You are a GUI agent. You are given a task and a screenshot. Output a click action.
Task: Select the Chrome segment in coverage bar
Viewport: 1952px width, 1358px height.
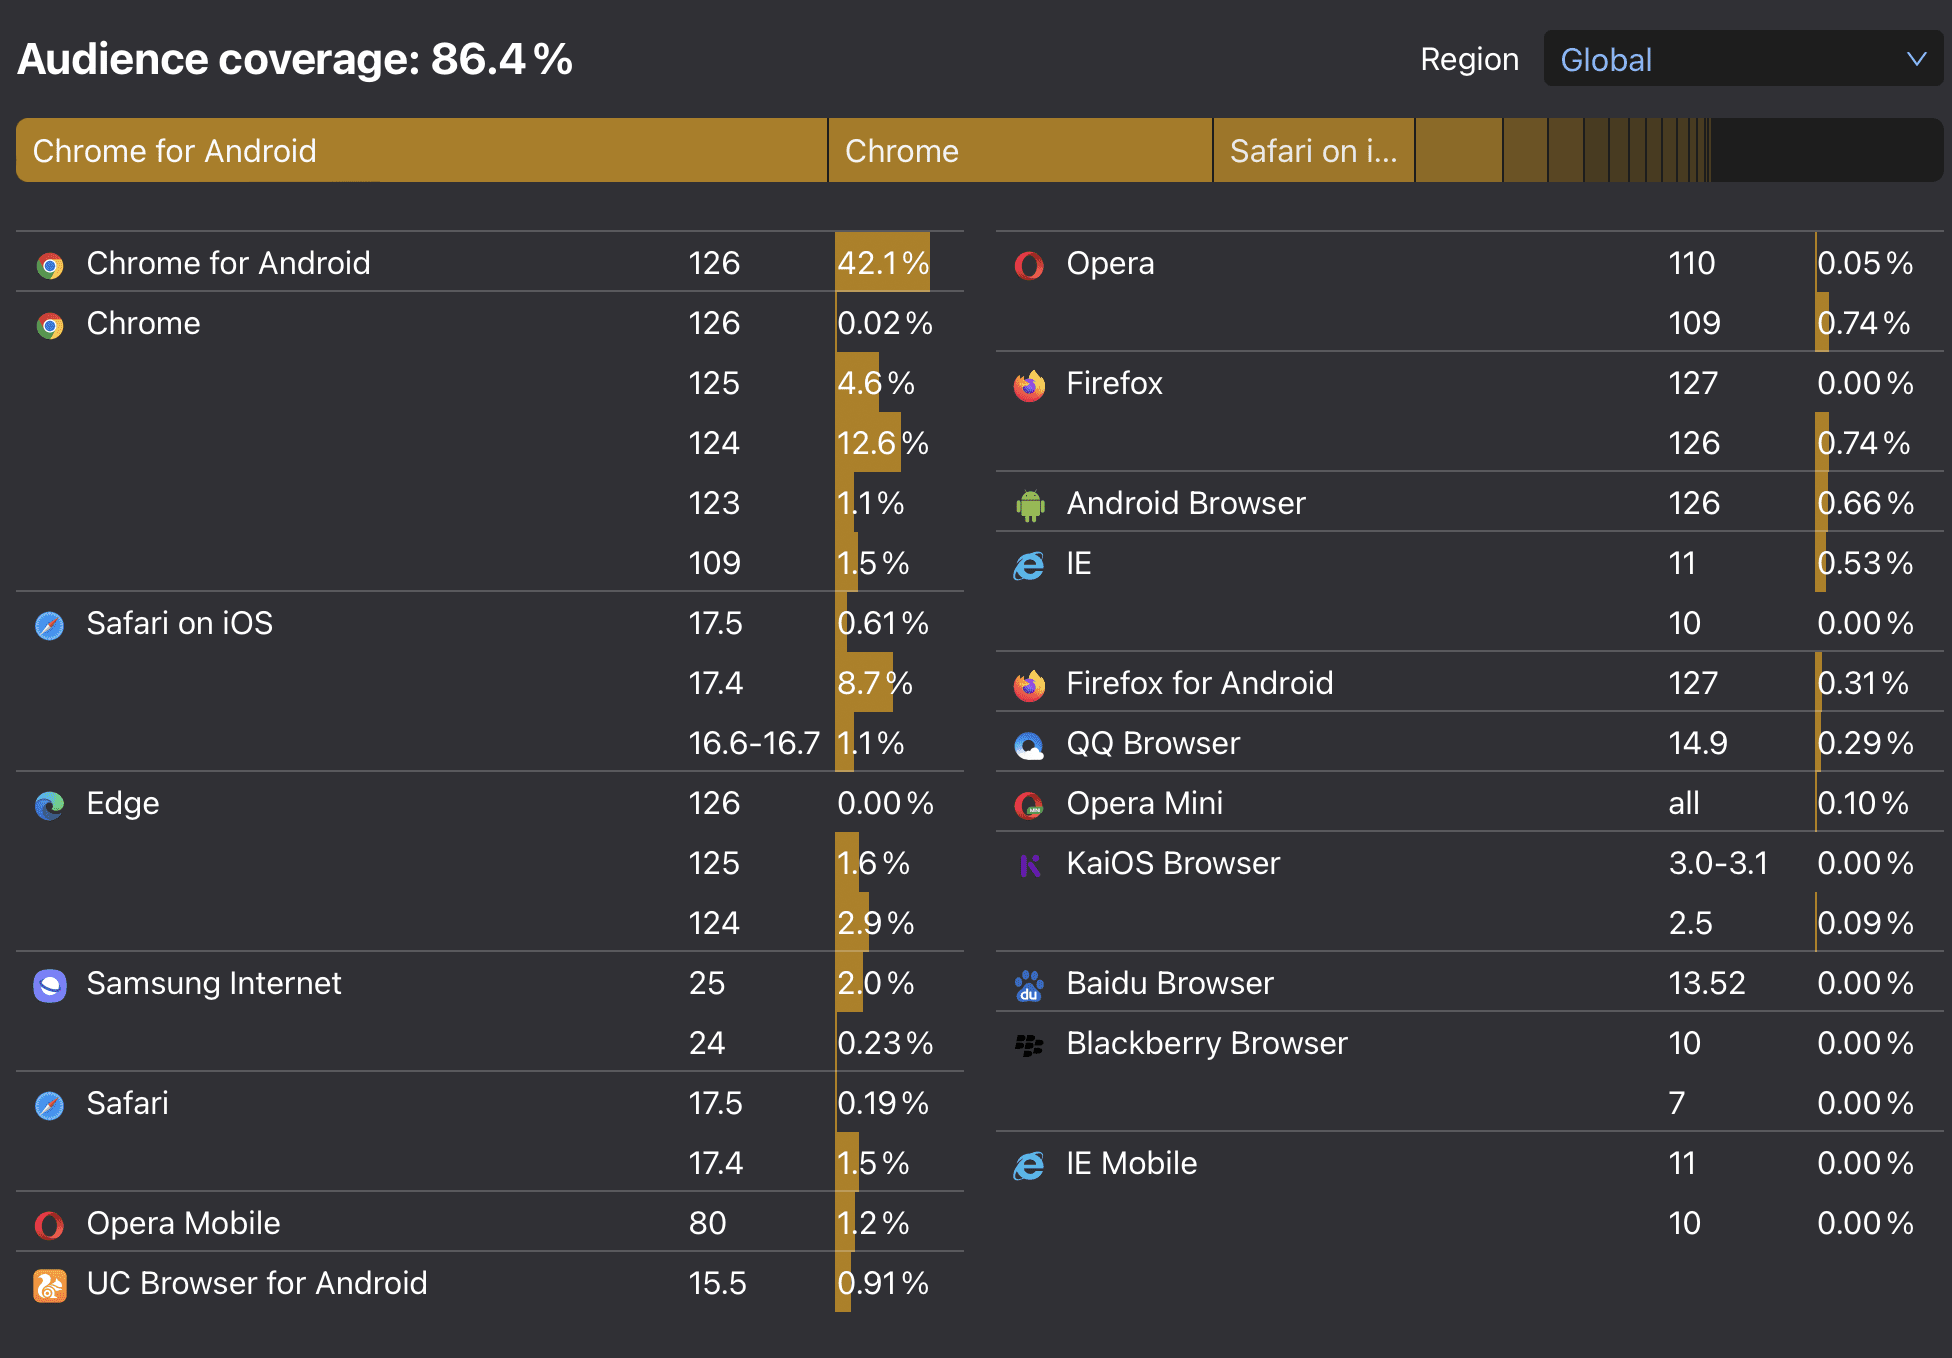tap(1020, 151)
